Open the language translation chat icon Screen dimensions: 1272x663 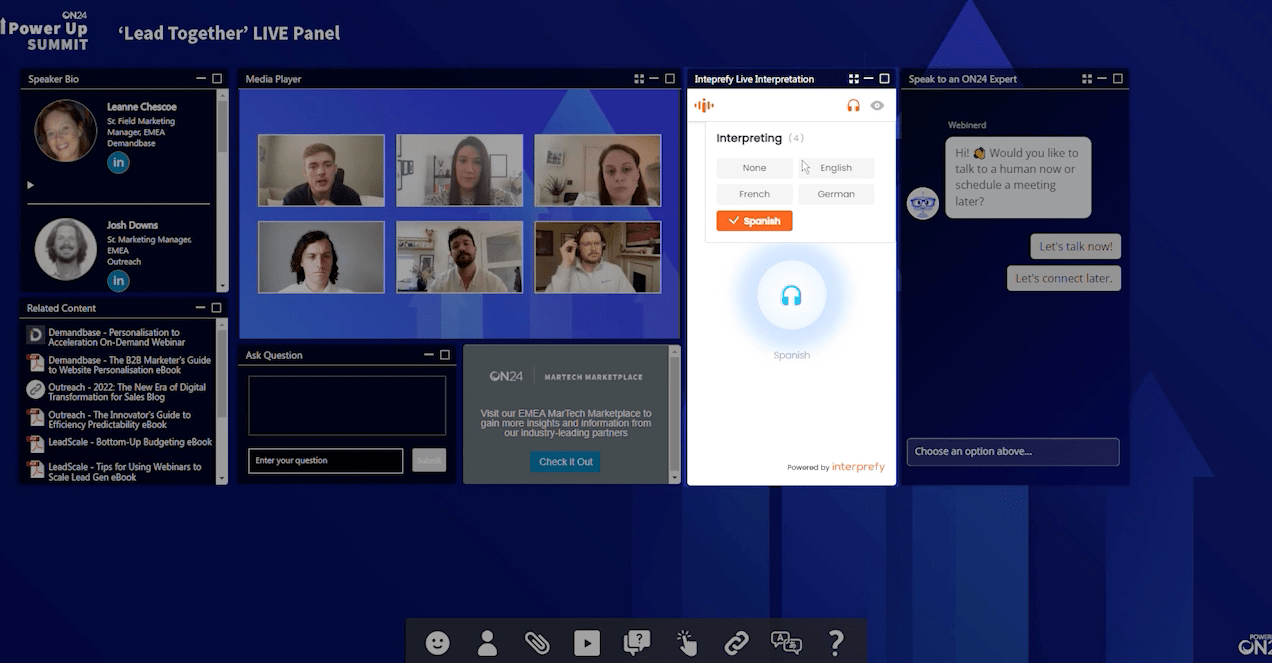[x=786, y=643]
